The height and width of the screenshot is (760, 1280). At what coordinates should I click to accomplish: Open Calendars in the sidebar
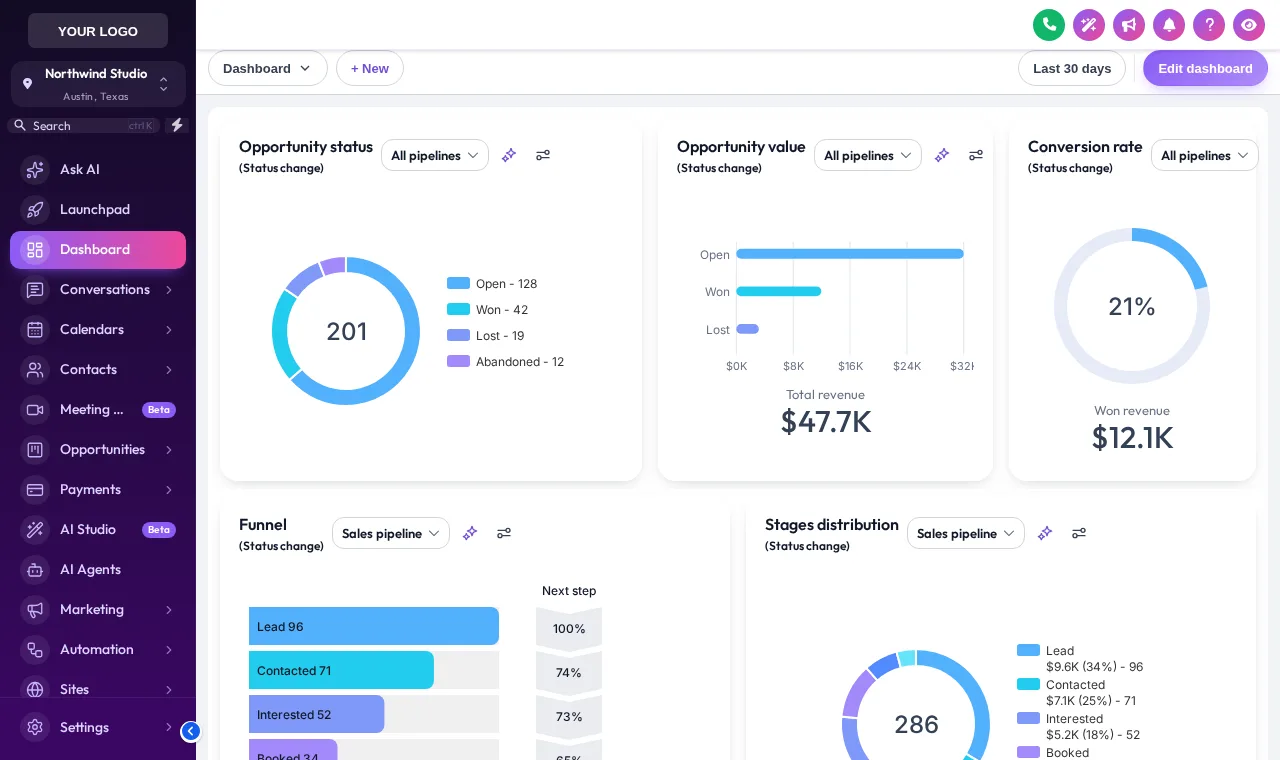click(x=98, y=330)
